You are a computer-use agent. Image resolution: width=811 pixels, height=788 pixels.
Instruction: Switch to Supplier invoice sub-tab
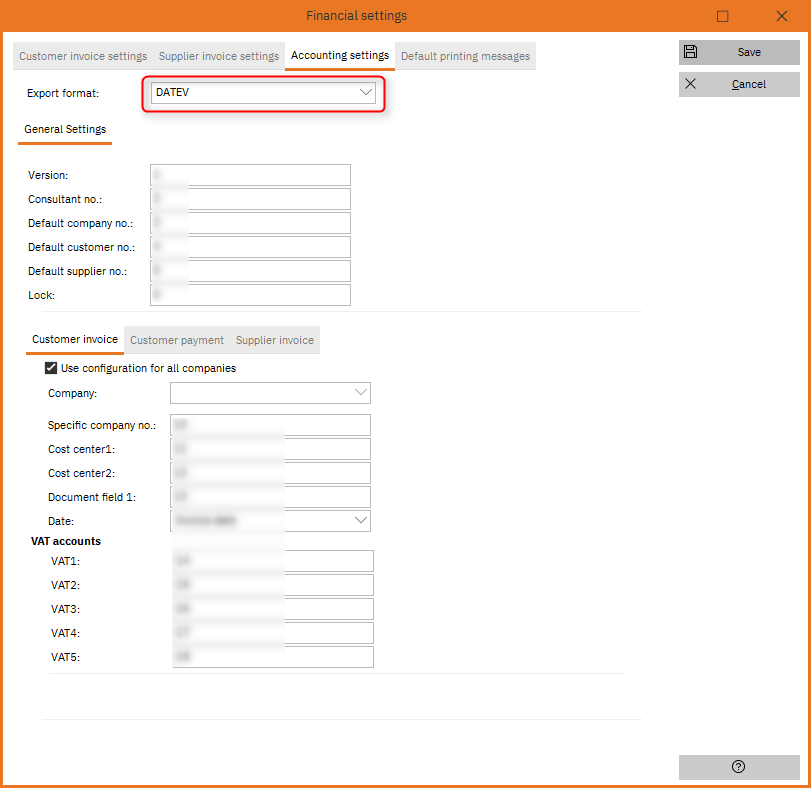pyautogui.click(x=275, y=340)
